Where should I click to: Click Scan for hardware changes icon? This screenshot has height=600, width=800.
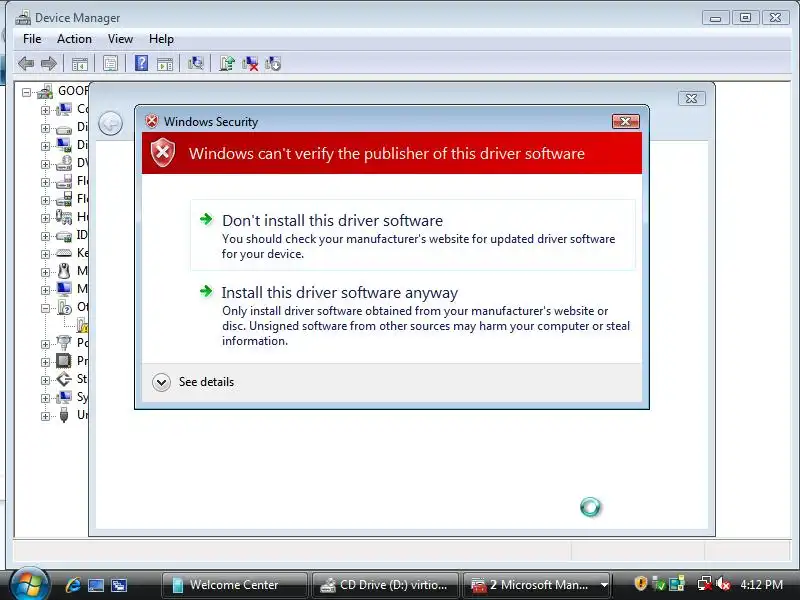click(195, 63)
